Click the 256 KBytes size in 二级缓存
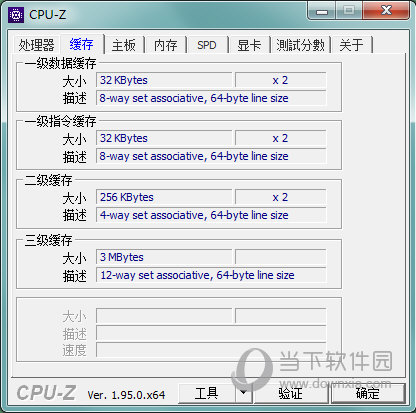Screen dimensions: 416x413 [x=164, y=197]
